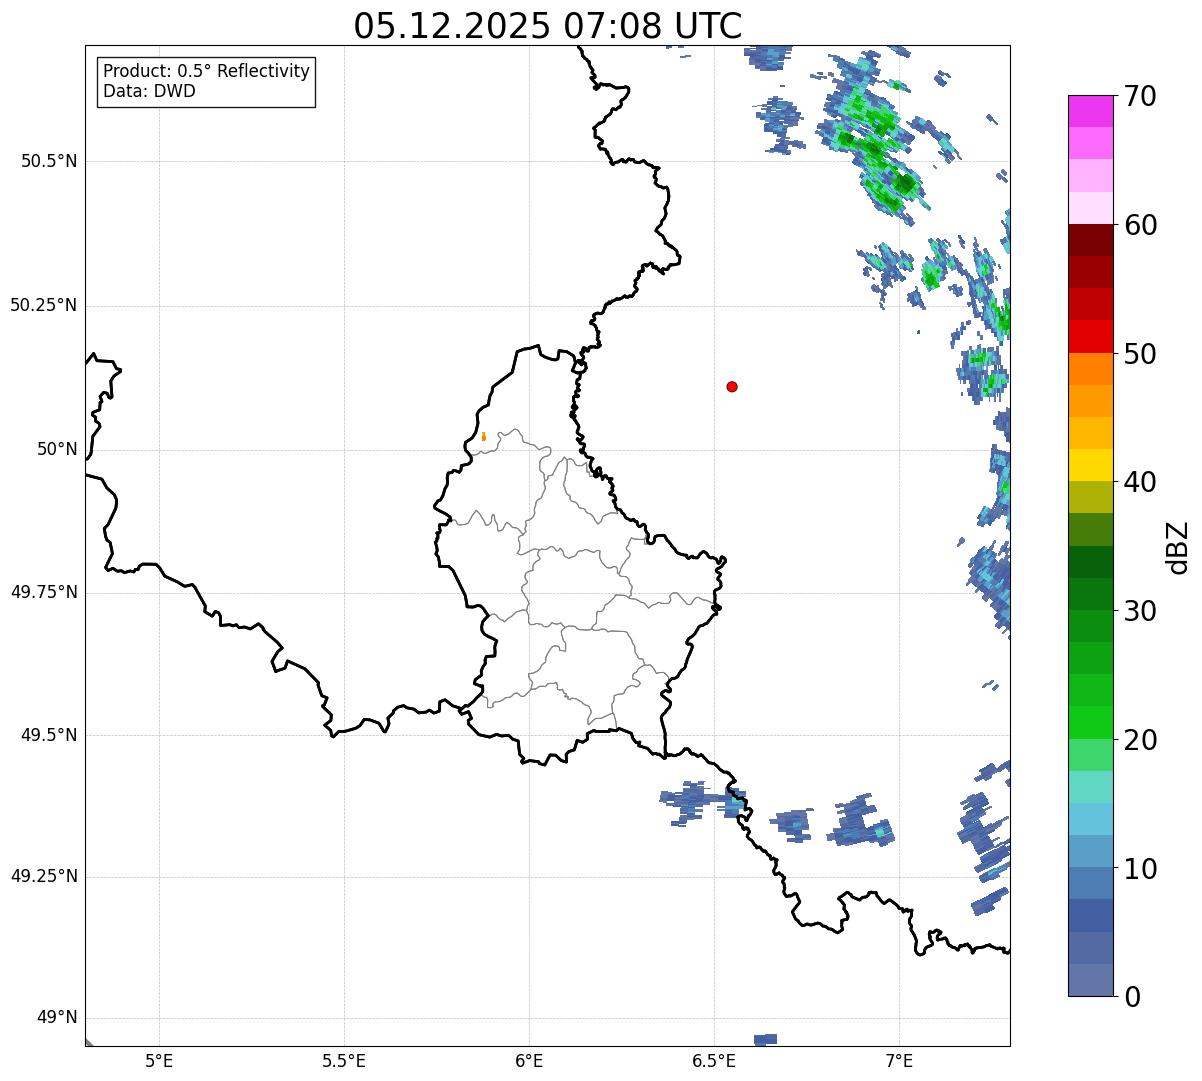Screen dimensions: 1202x1081
Task: Click the dark maroon colorbar segment below 60
Action: pyautogui.click(x=1090, y=240)
